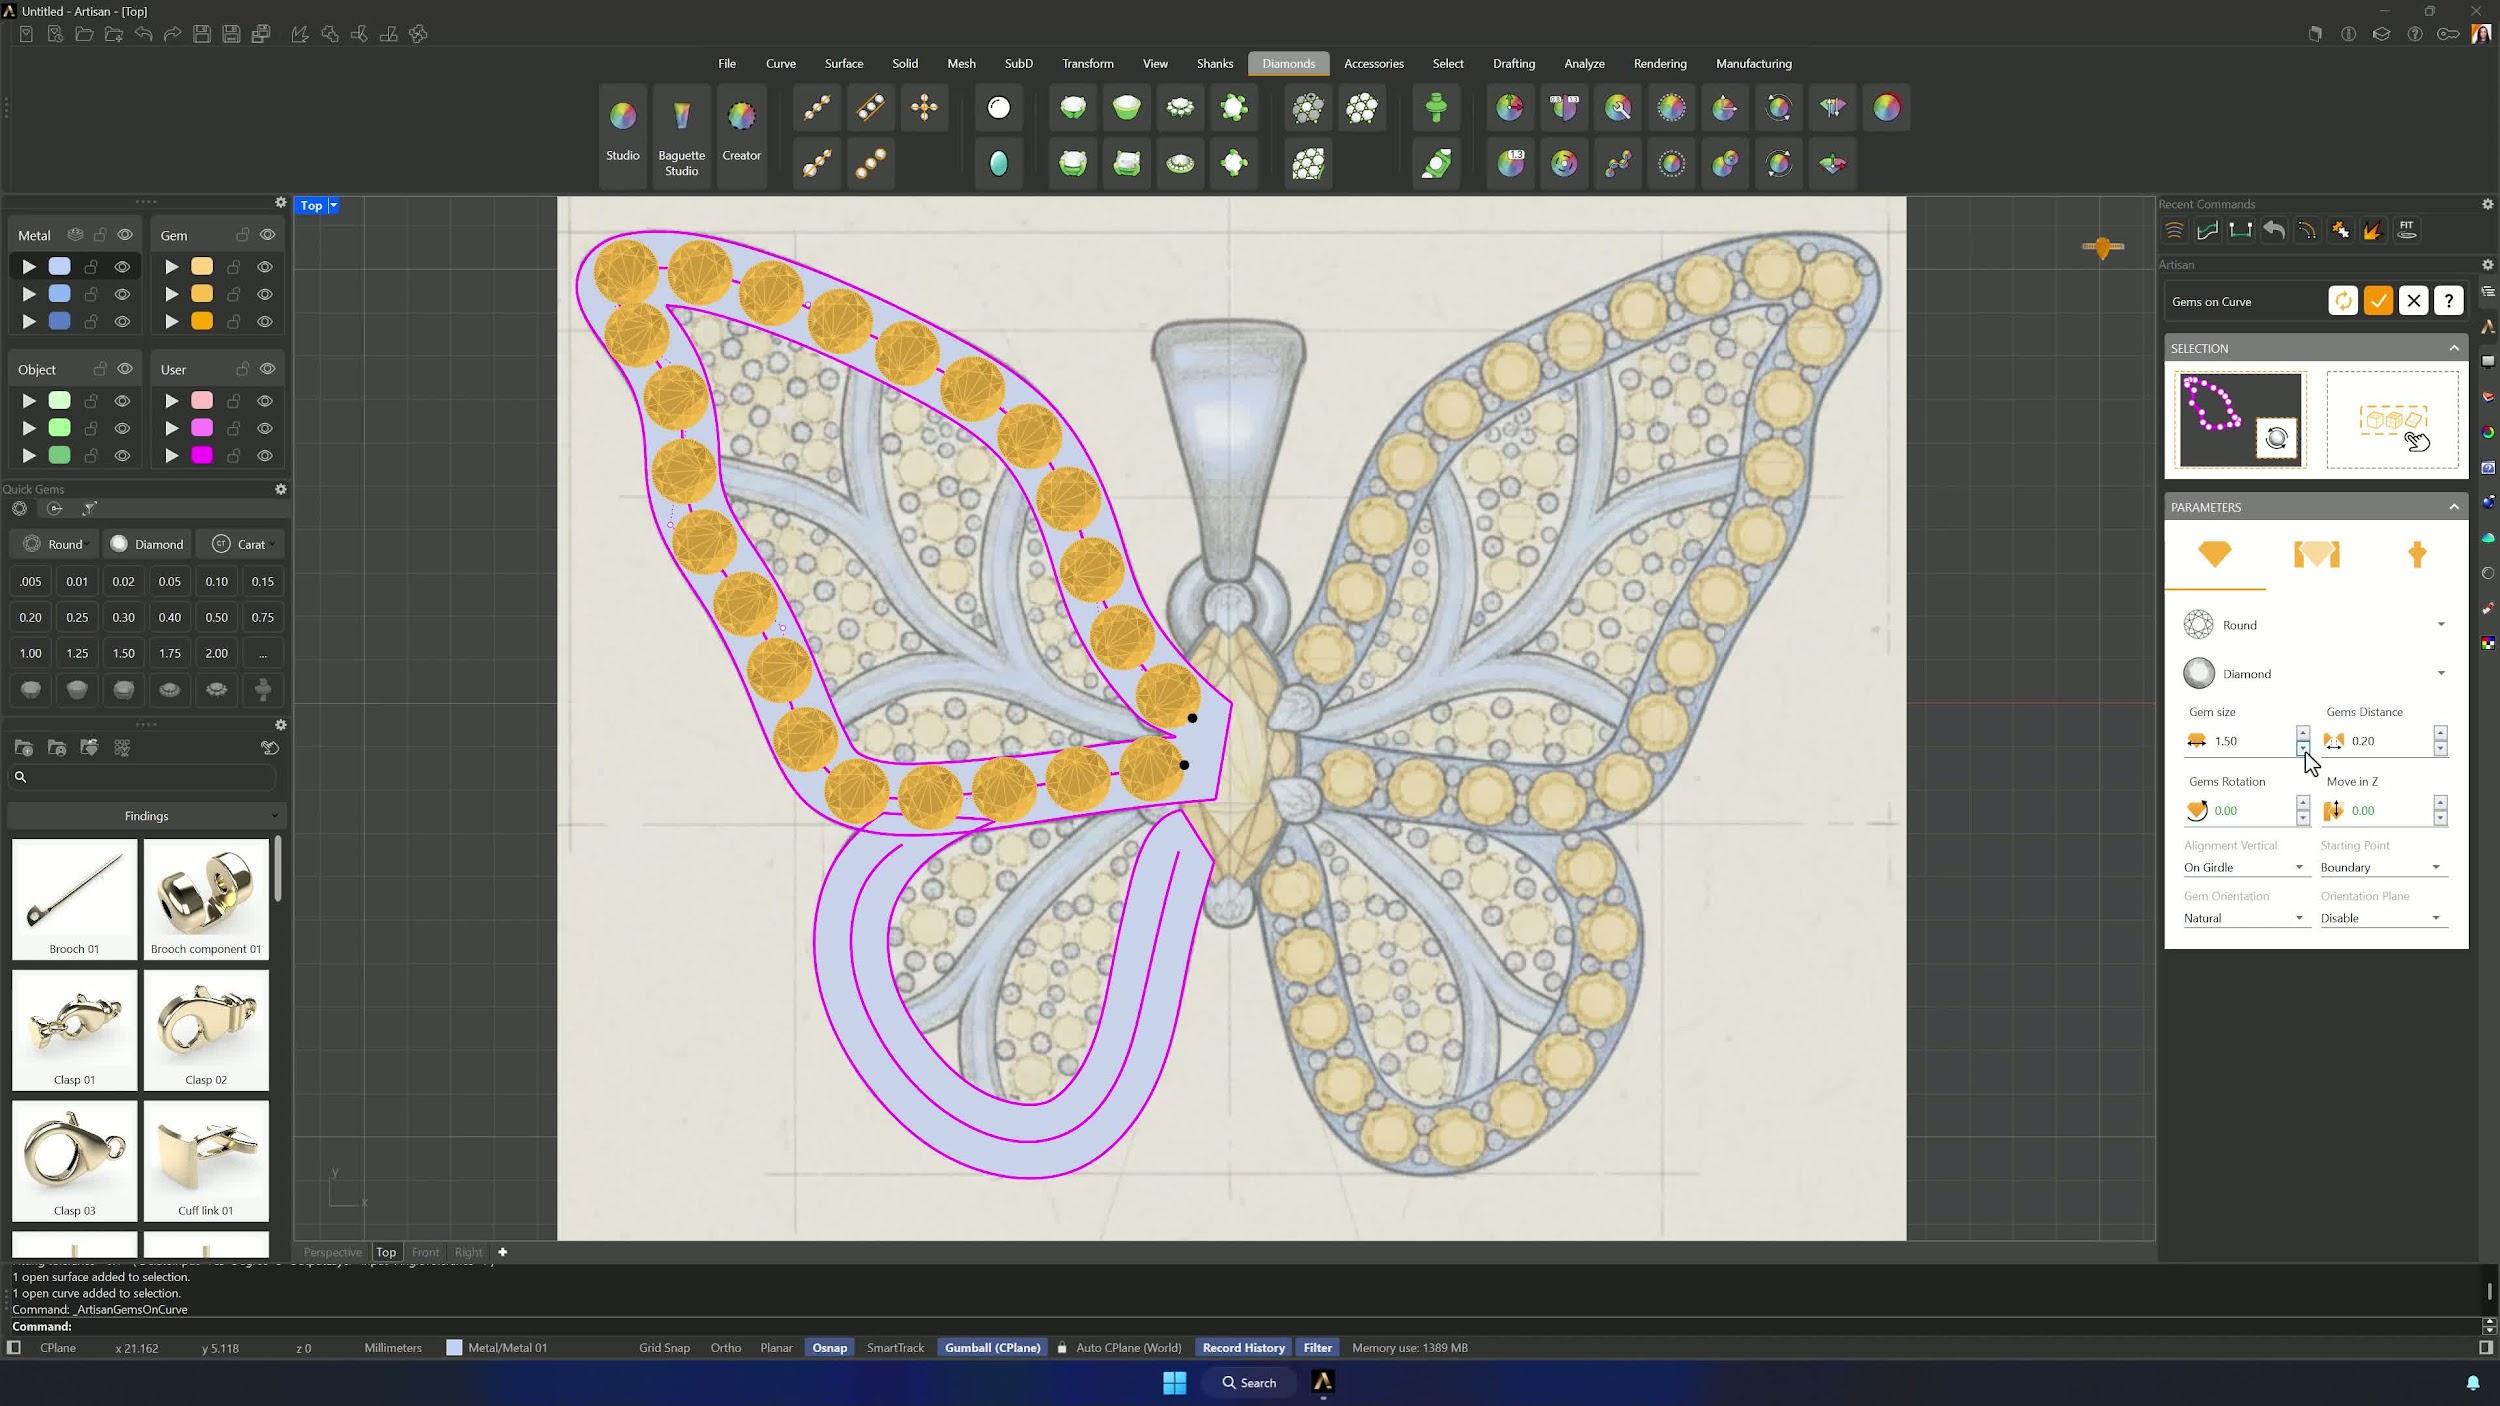Click the Metal/Metal 01 layer swatch

pos(454,1348)
